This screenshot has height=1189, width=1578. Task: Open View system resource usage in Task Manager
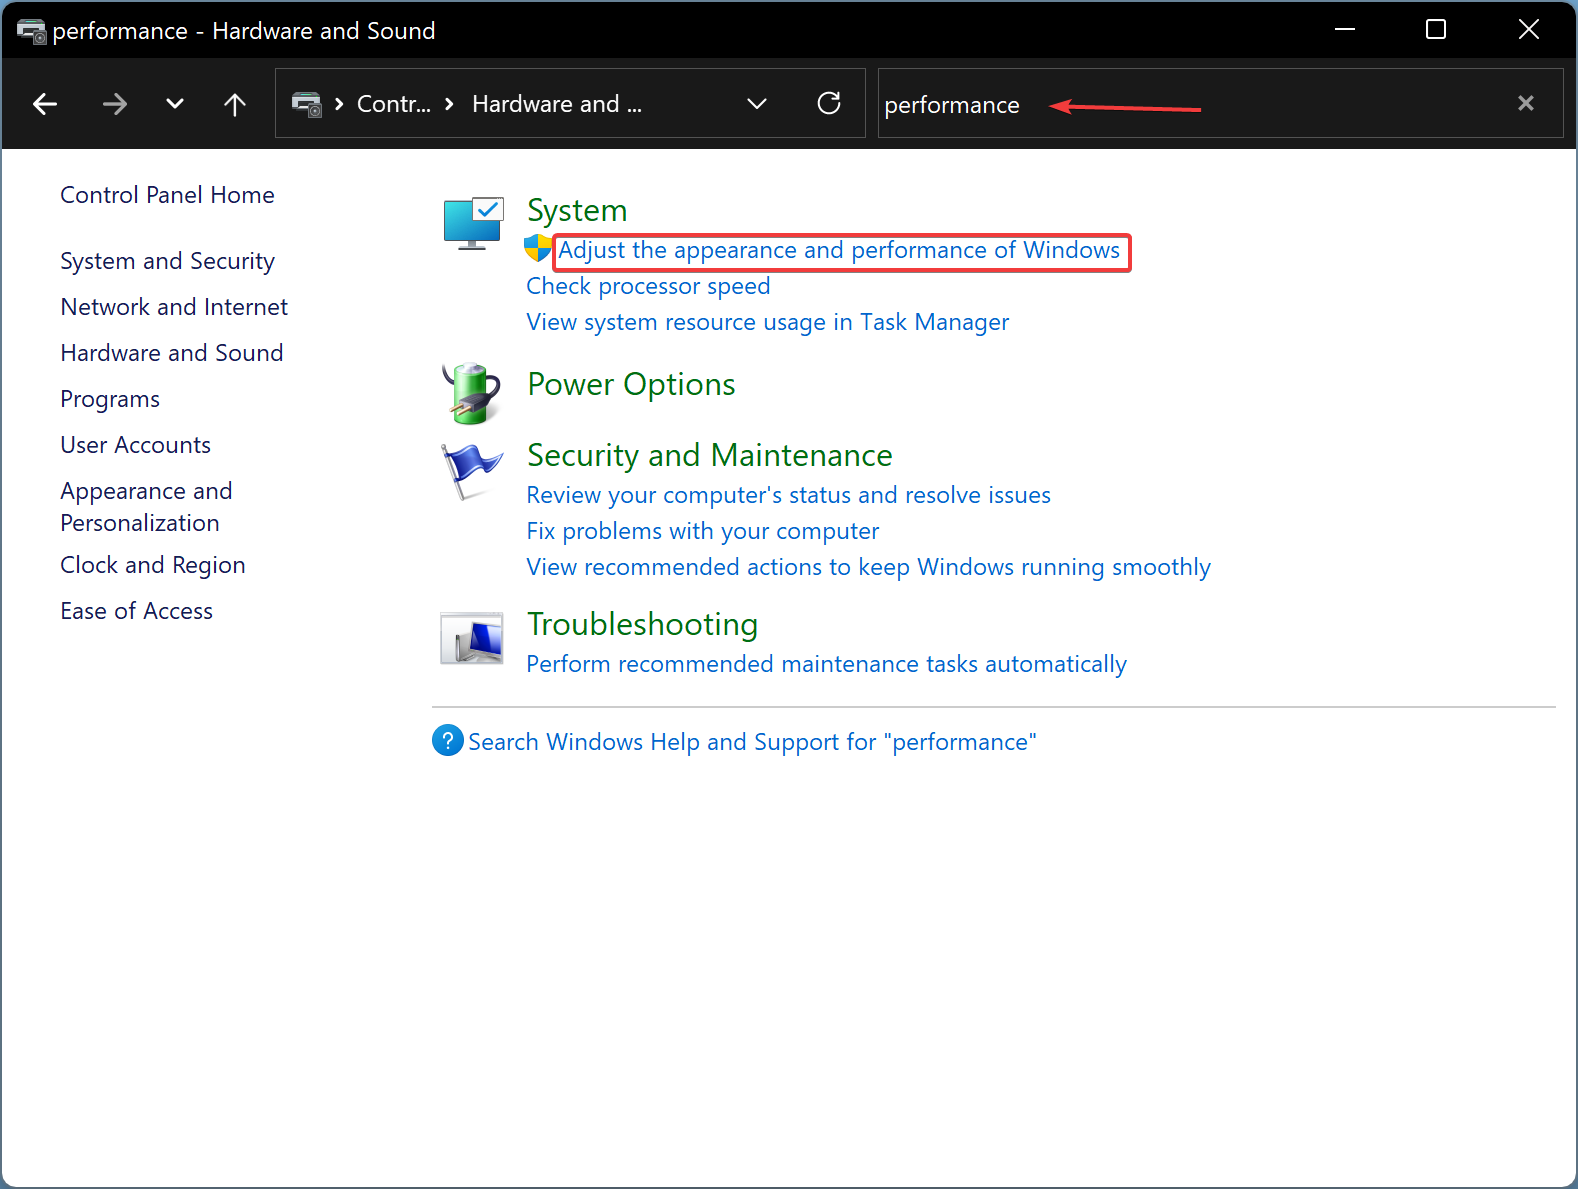767,322
